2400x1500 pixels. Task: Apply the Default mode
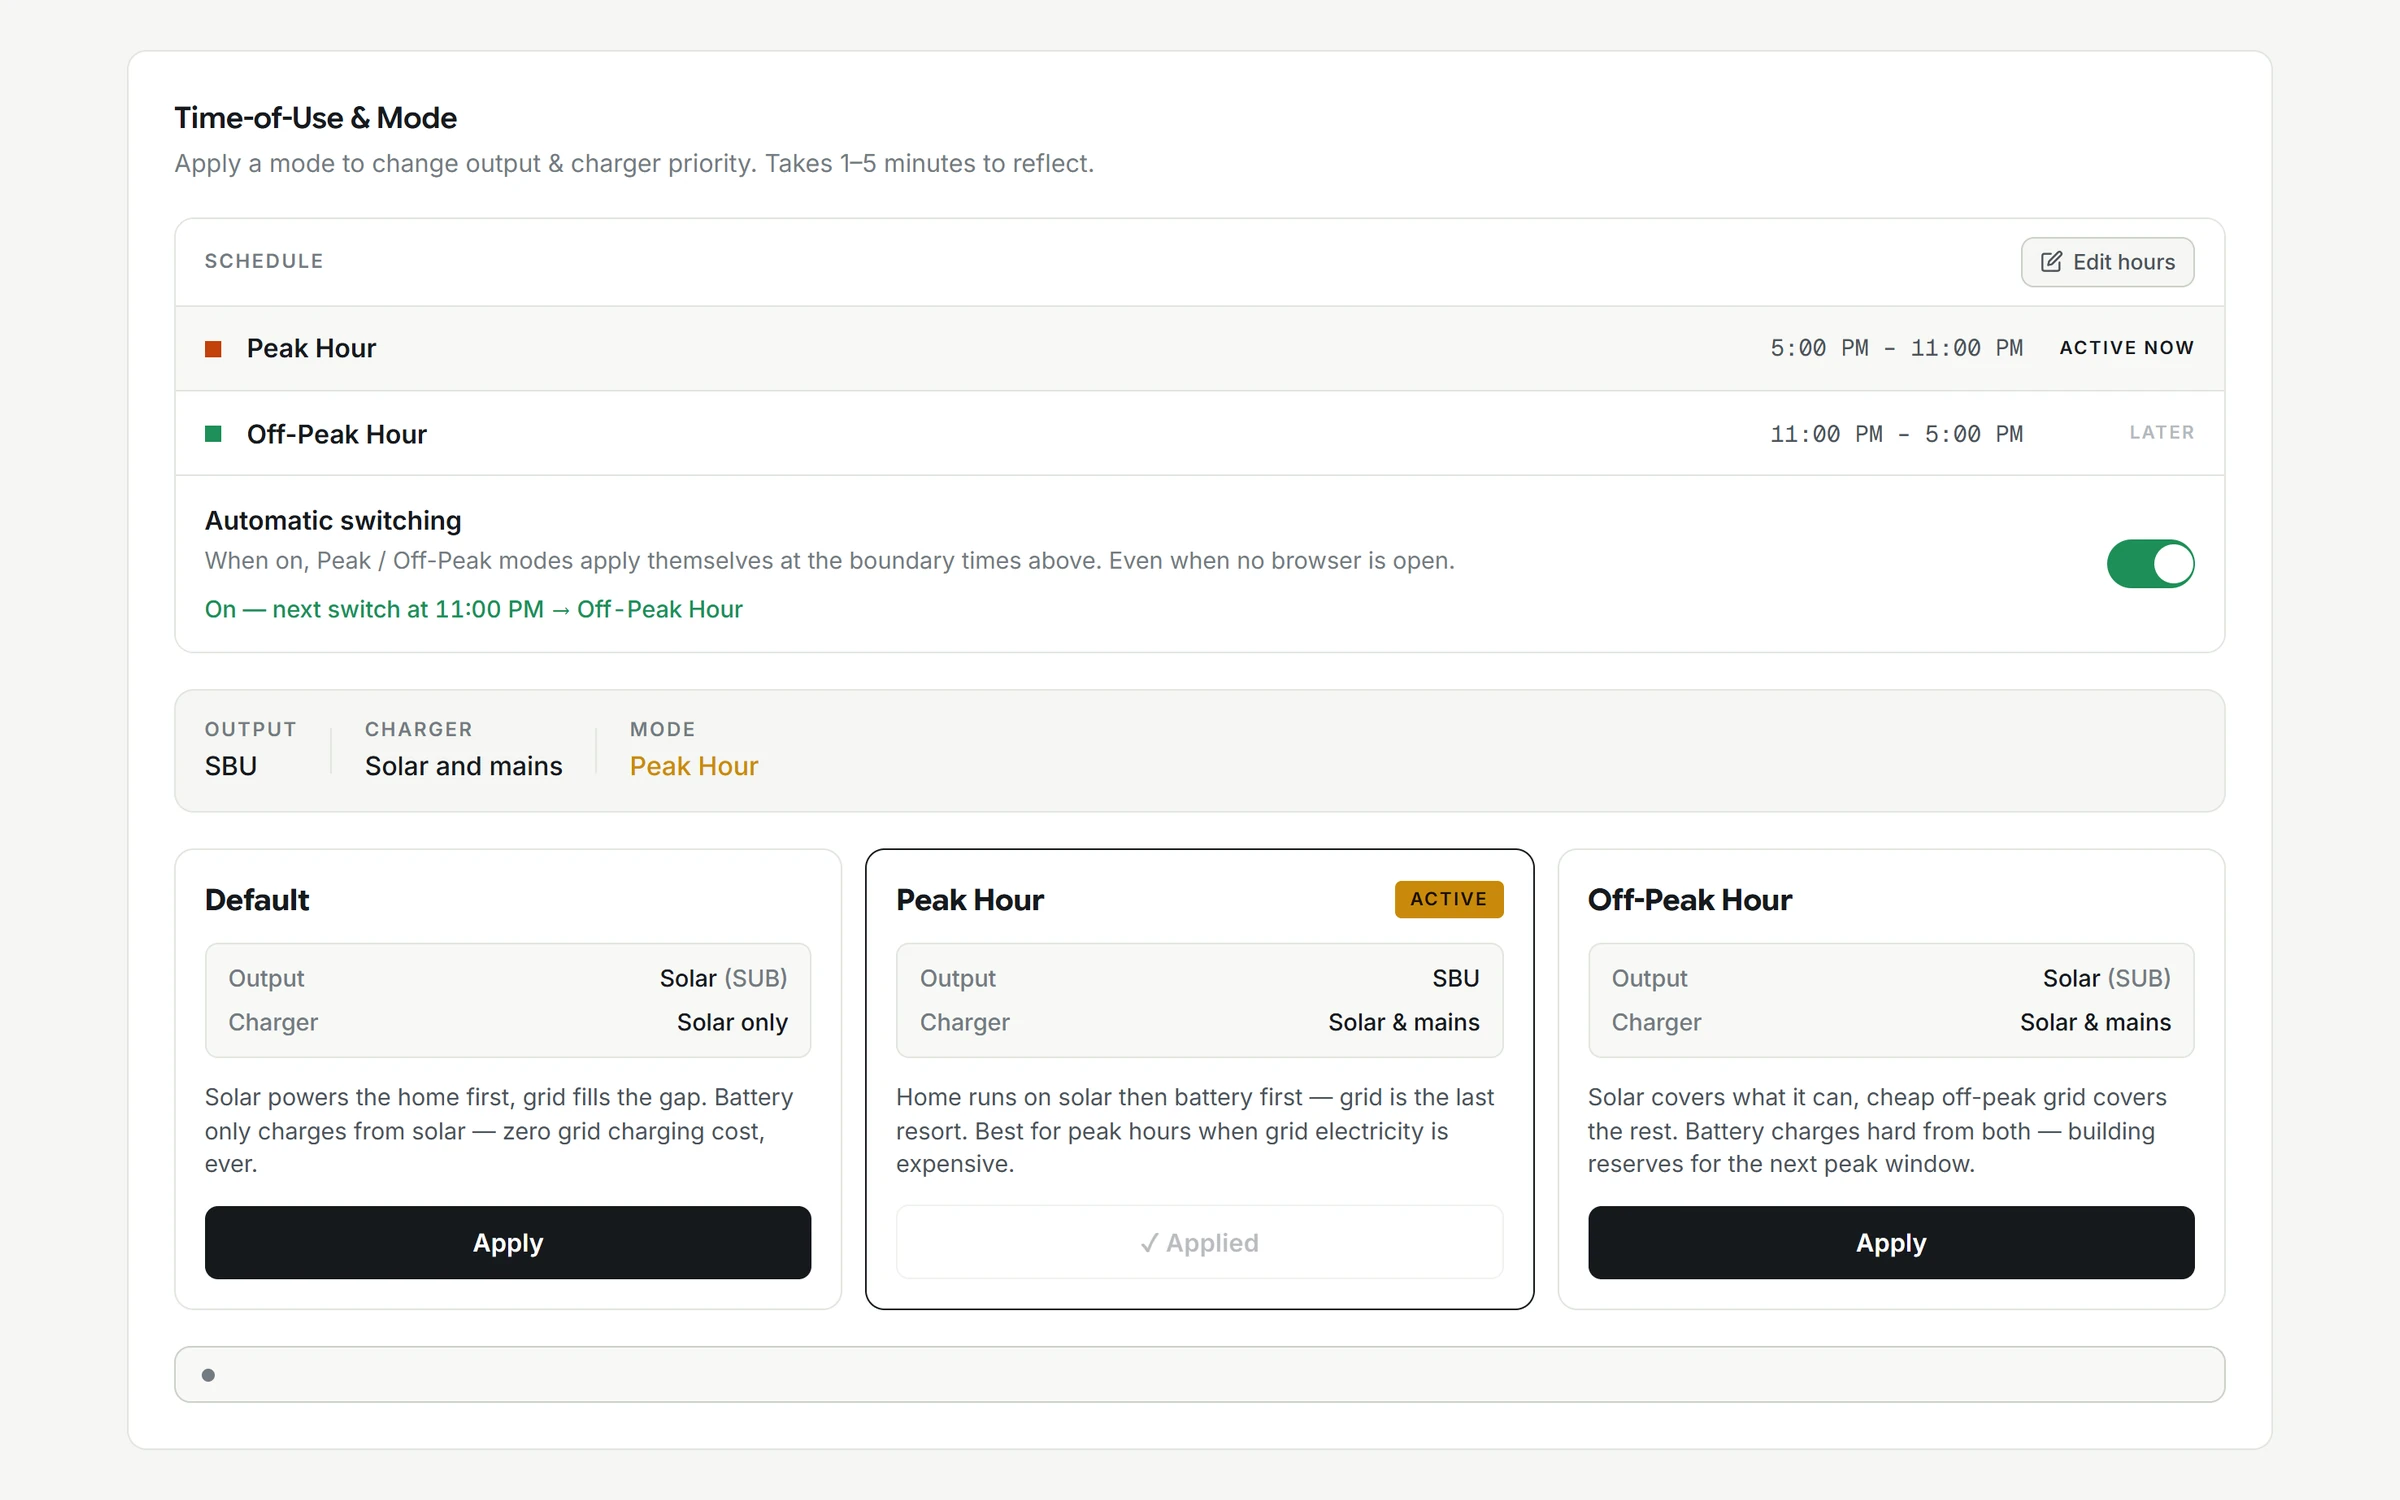[508, 1242]
